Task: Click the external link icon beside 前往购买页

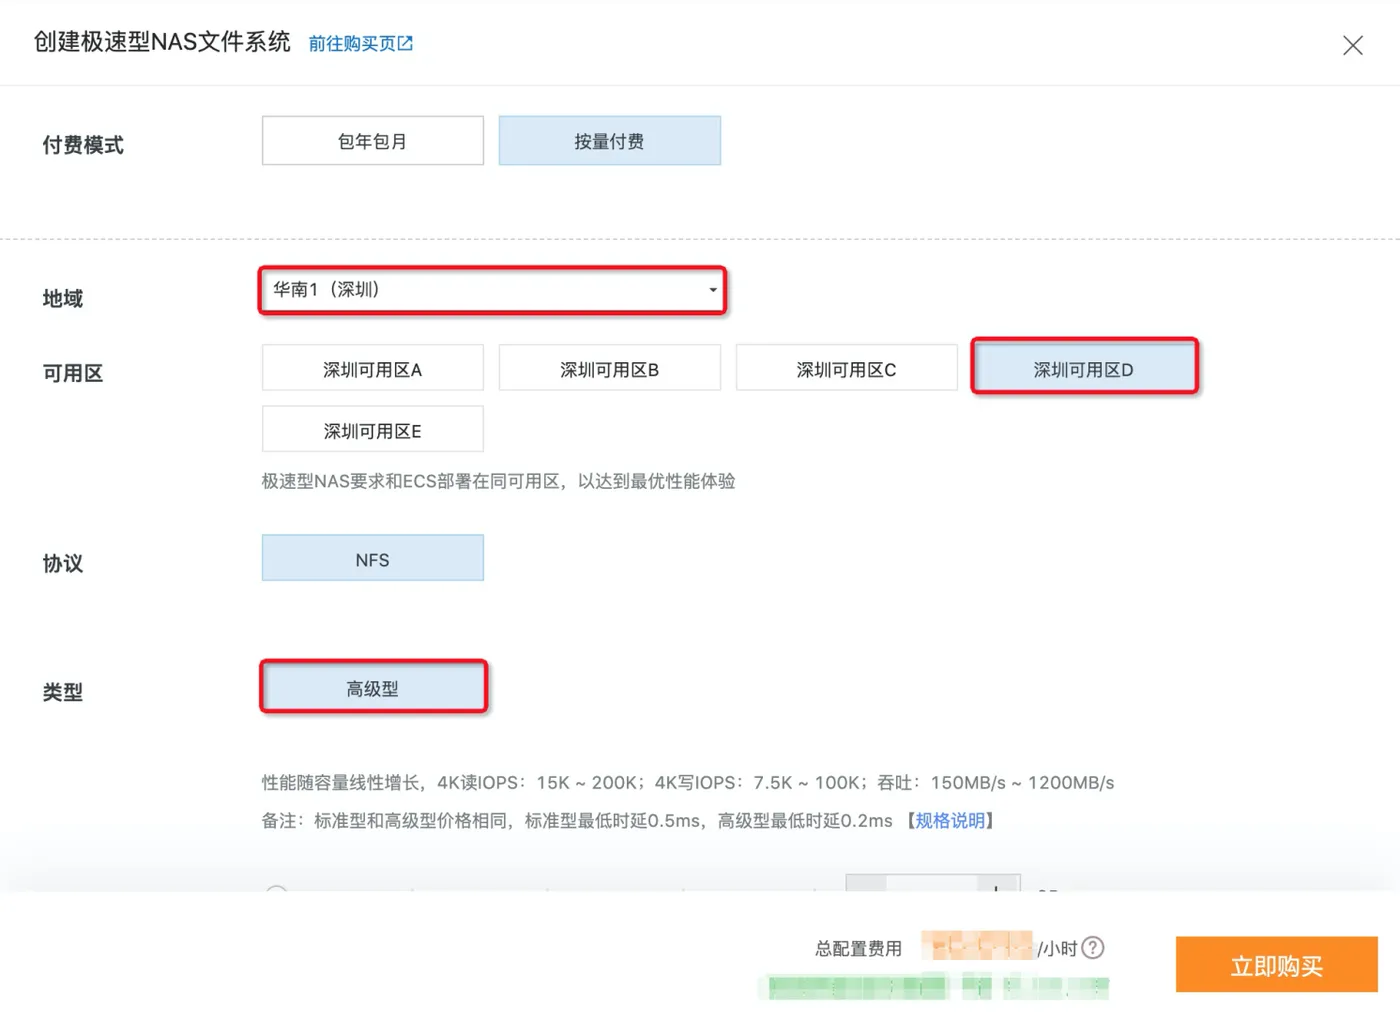Action: click(x=405, y=43)
